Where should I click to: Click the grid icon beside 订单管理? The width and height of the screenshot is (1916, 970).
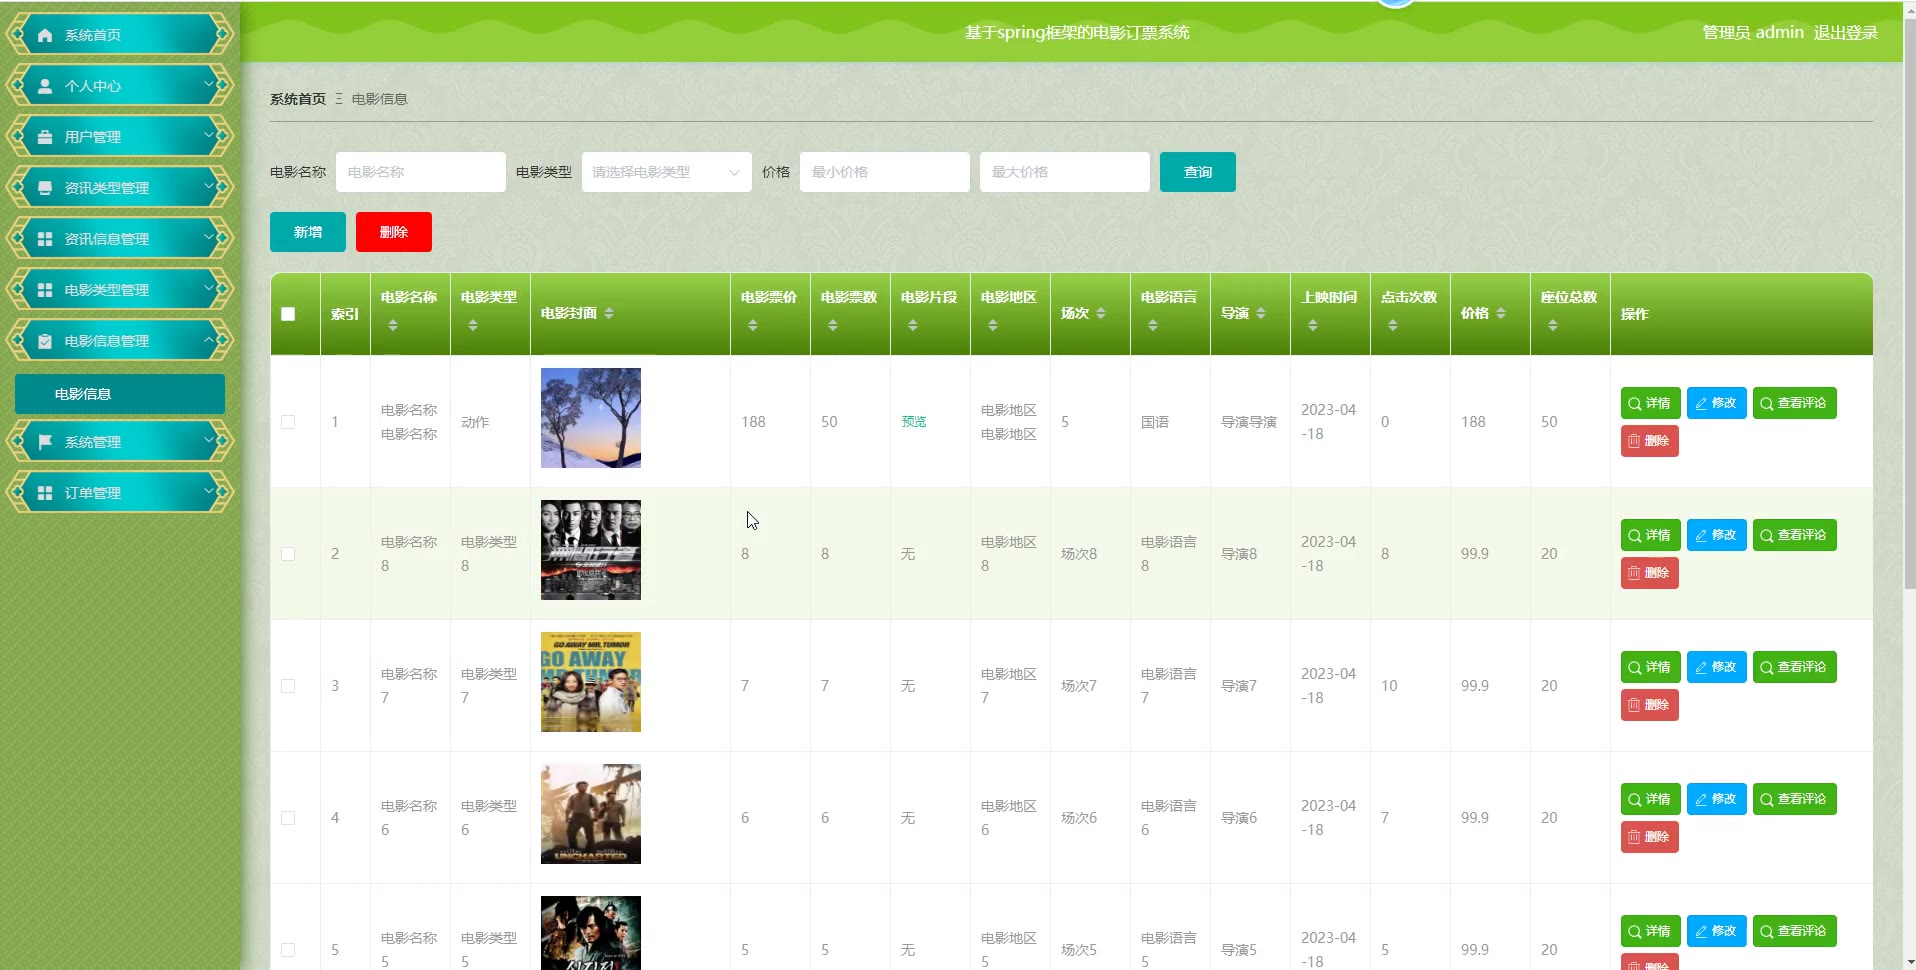(x=45, y=493)
